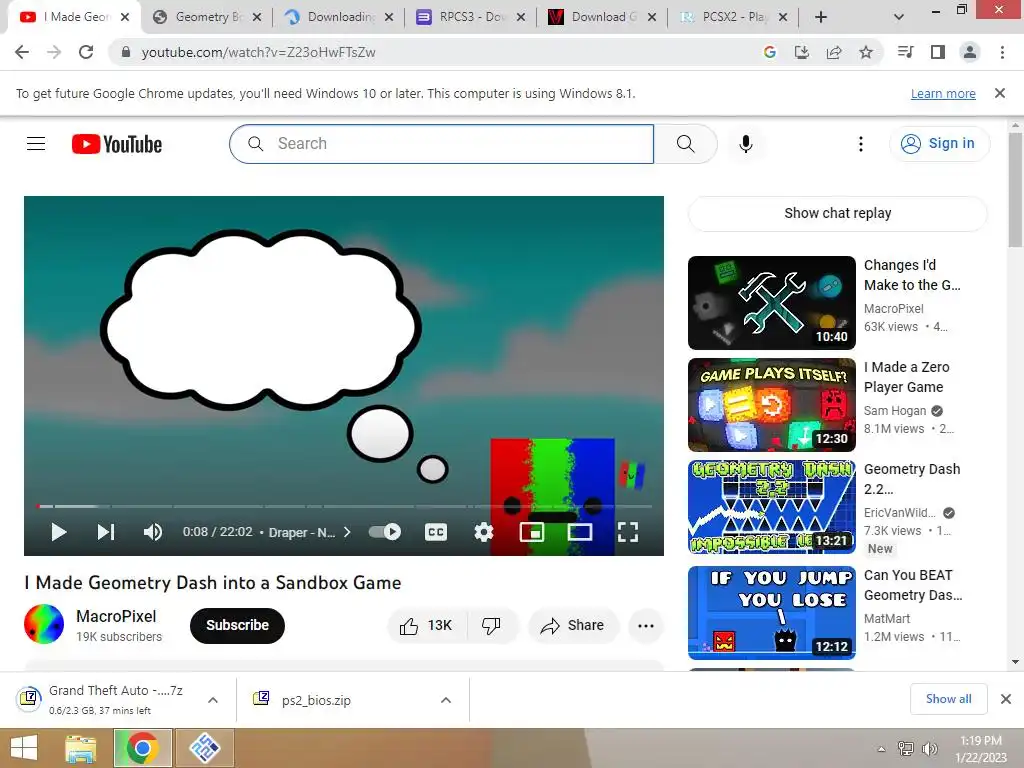
Task: Expand ps2_bios.zip download options
Action: [446, 700]
